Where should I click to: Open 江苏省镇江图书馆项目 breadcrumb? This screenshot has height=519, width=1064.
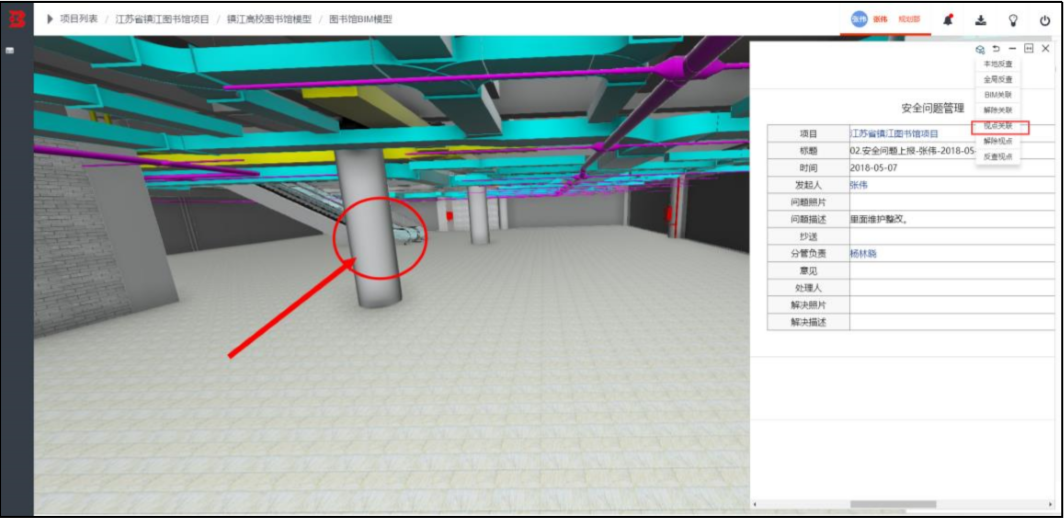[x=162, y=19]
